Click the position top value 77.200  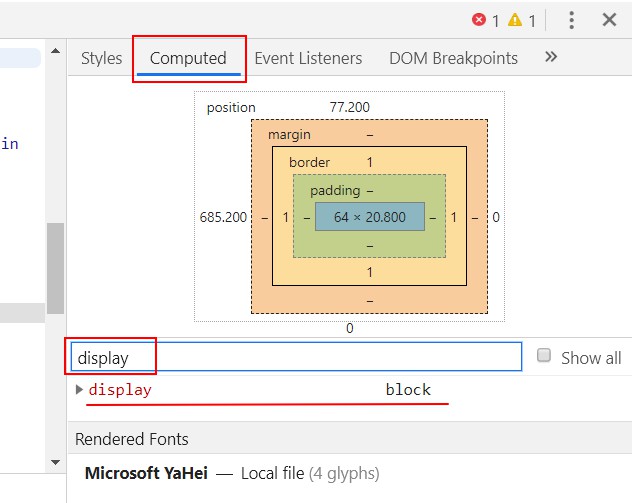(x=350, y=107)
